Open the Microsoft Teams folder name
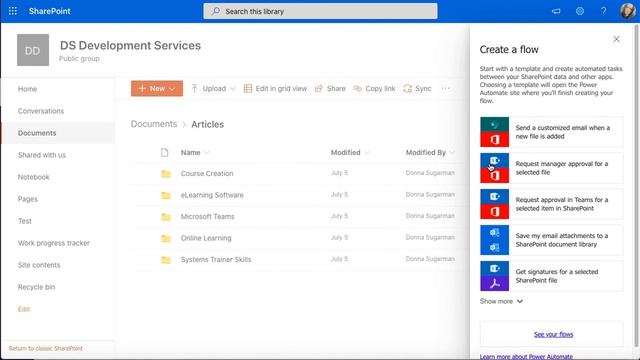 (207, 217)
